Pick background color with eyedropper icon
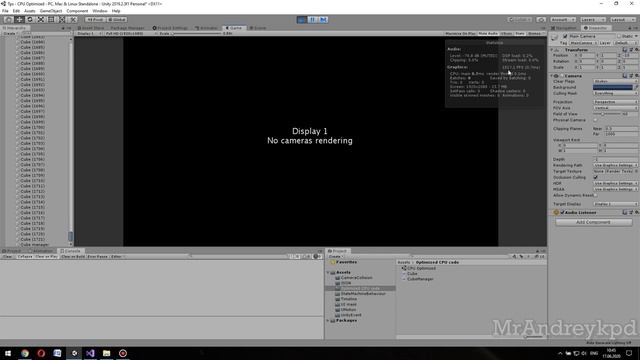 tap(636, 87)
